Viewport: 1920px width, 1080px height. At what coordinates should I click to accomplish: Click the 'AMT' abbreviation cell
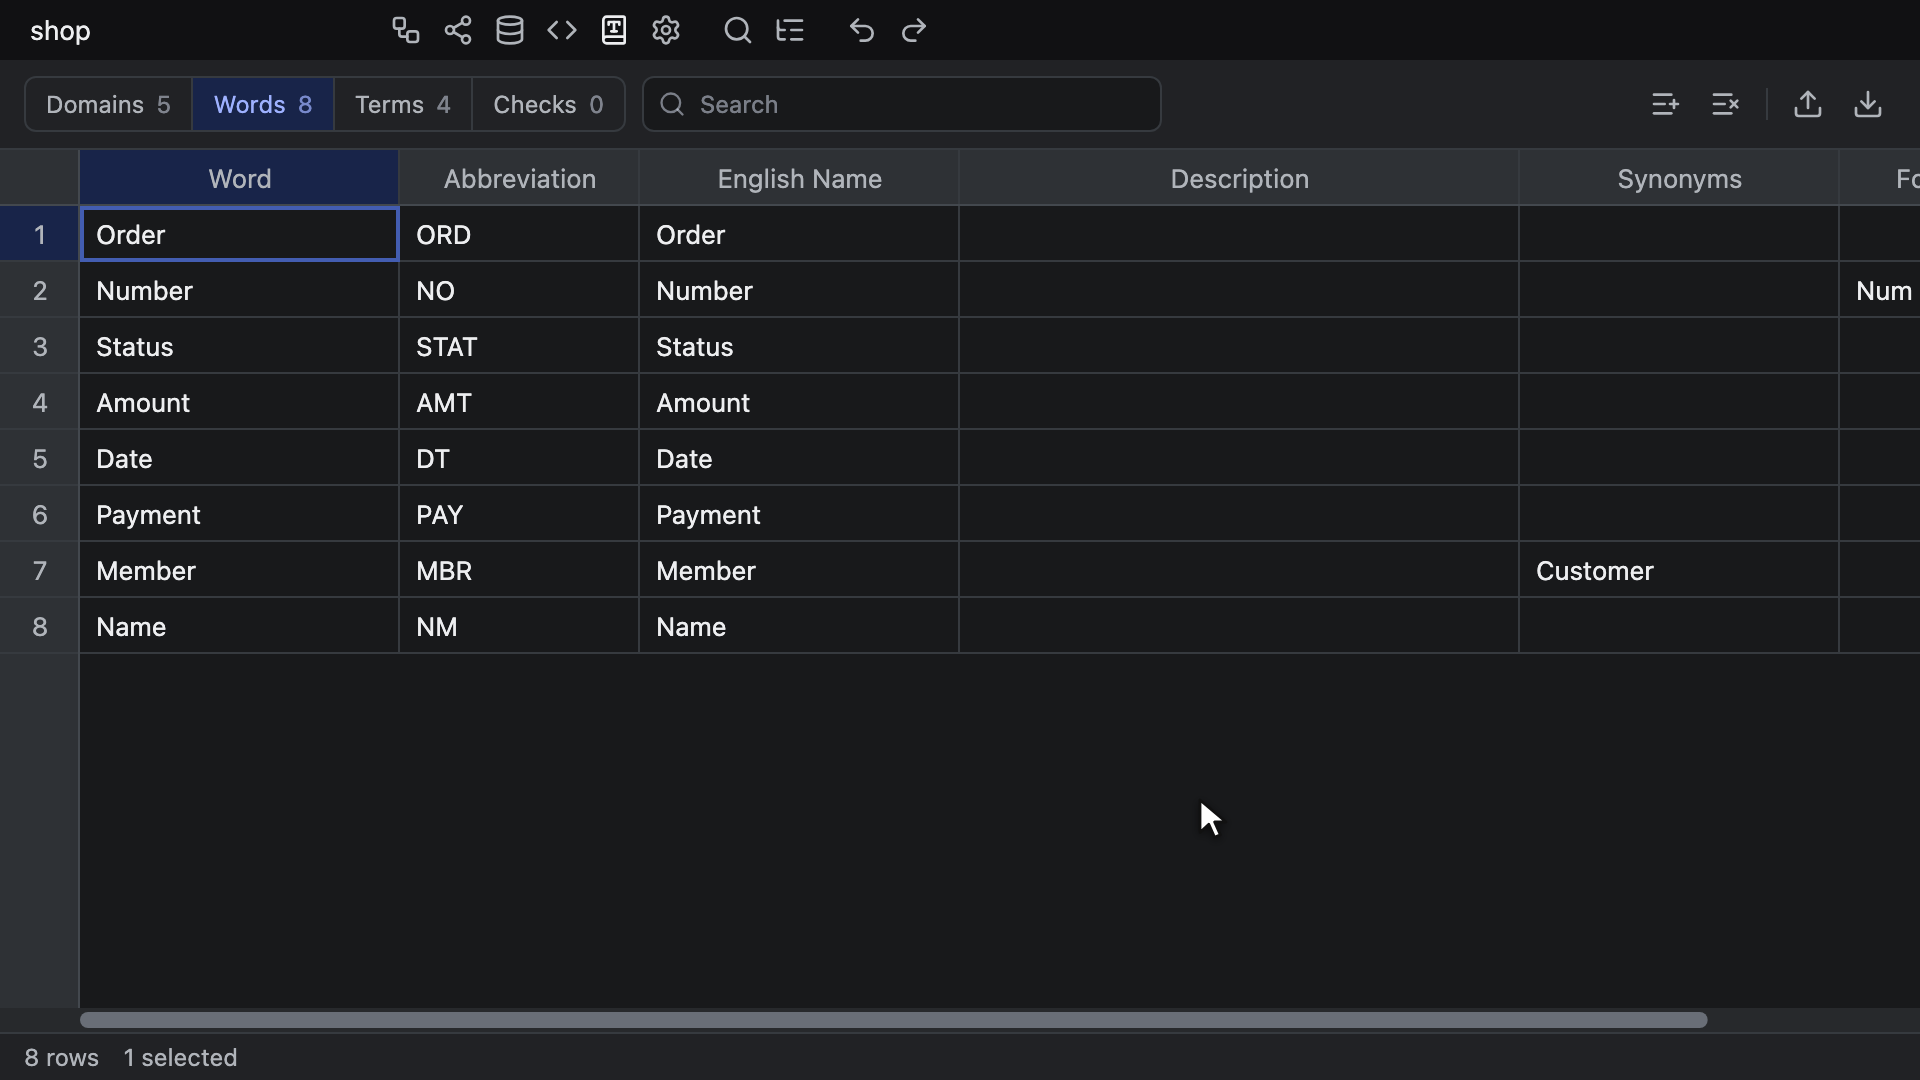click(519, 402)
